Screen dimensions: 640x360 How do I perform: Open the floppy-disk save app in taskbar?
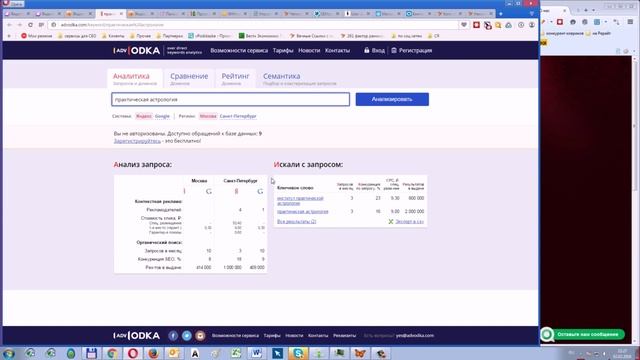point(91,353)
